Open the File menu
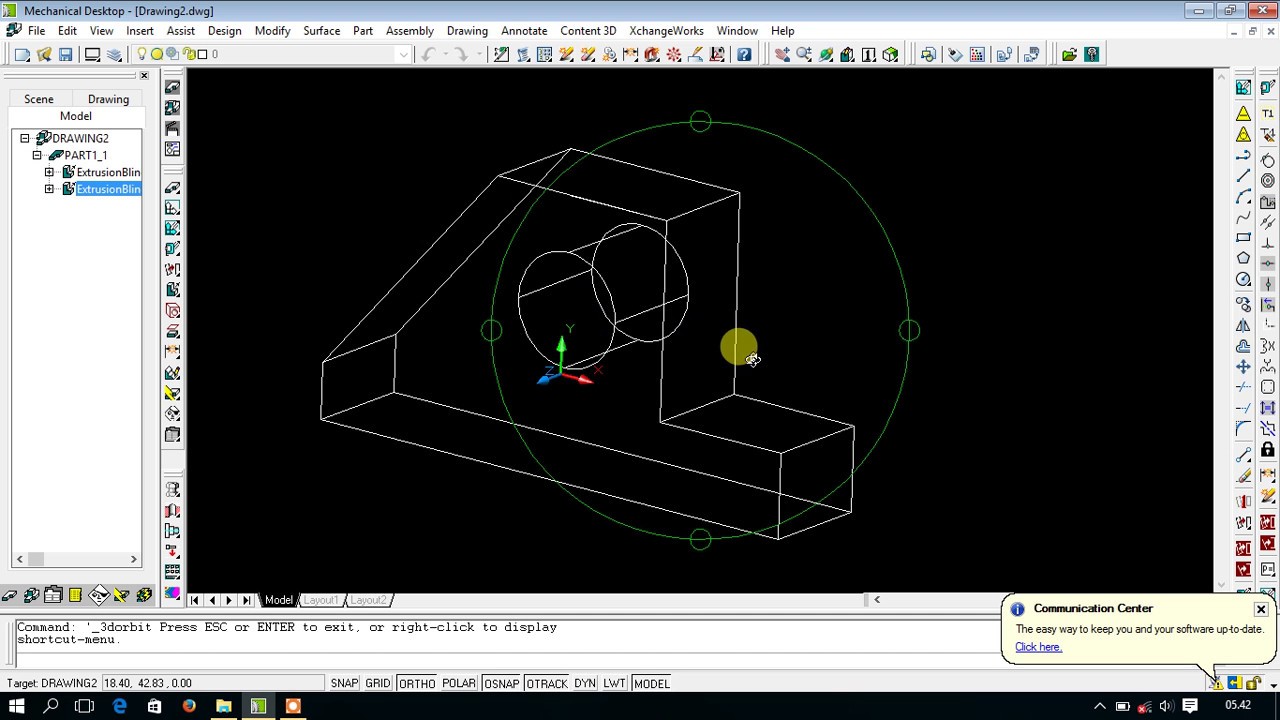The image size is (1280, 720). pyautogui.click(x=36, y=31)
